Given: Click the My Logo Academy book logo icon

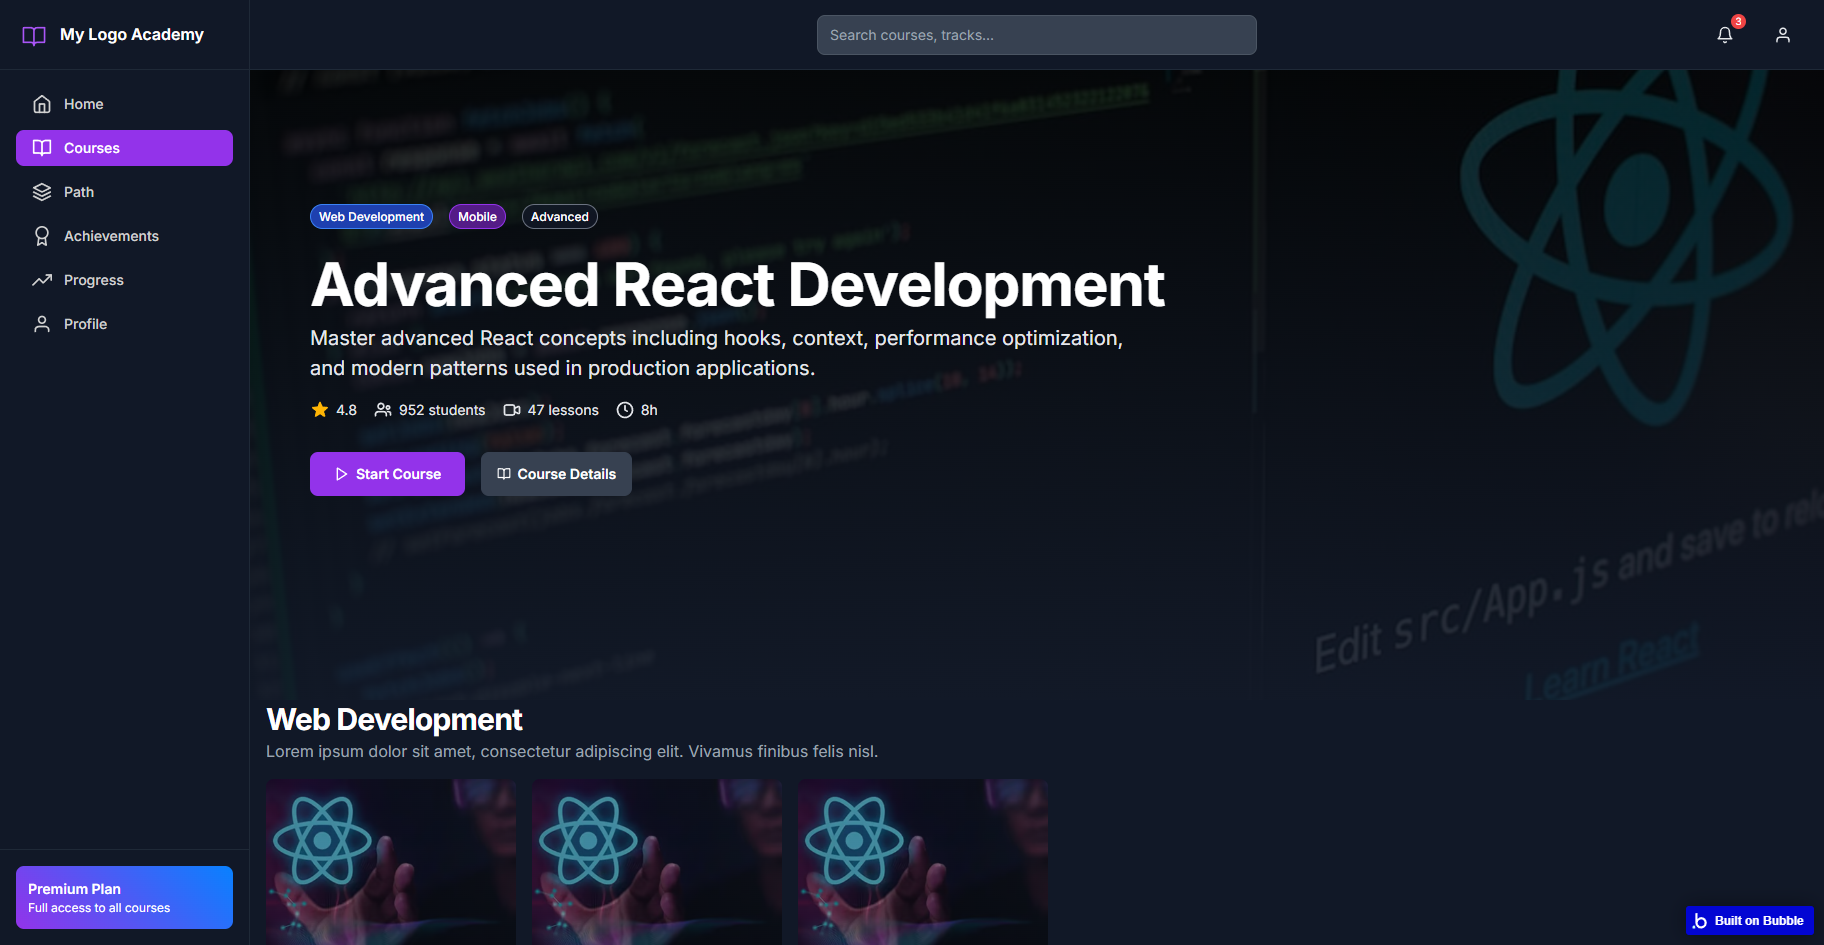Looking at the screenshot, I should pyautogui.click(x=34, y=35).
